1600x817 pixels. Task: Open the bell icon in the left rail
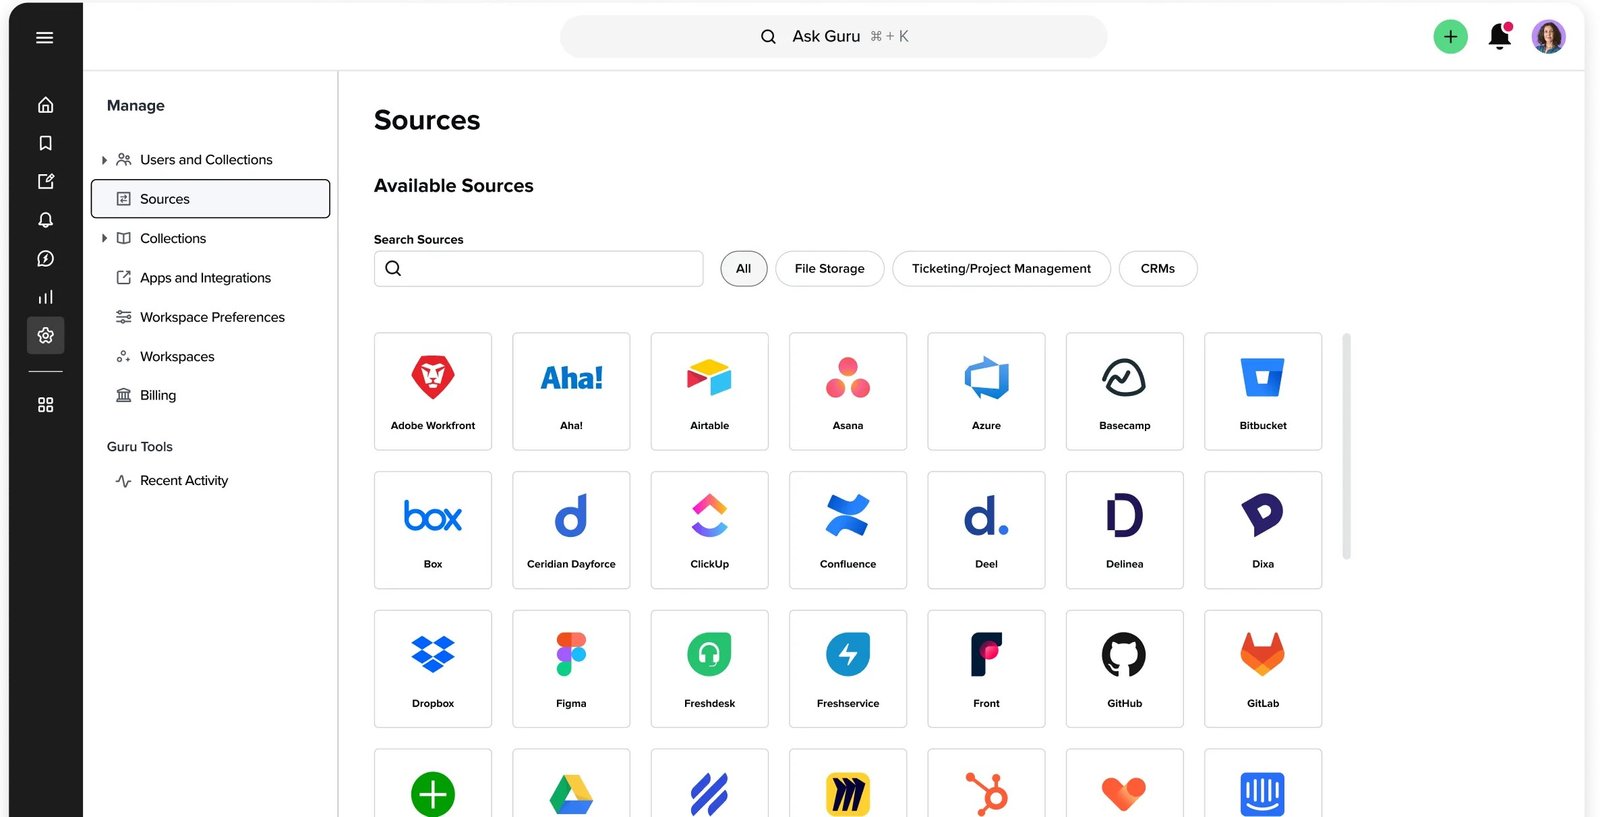[45, 220]
